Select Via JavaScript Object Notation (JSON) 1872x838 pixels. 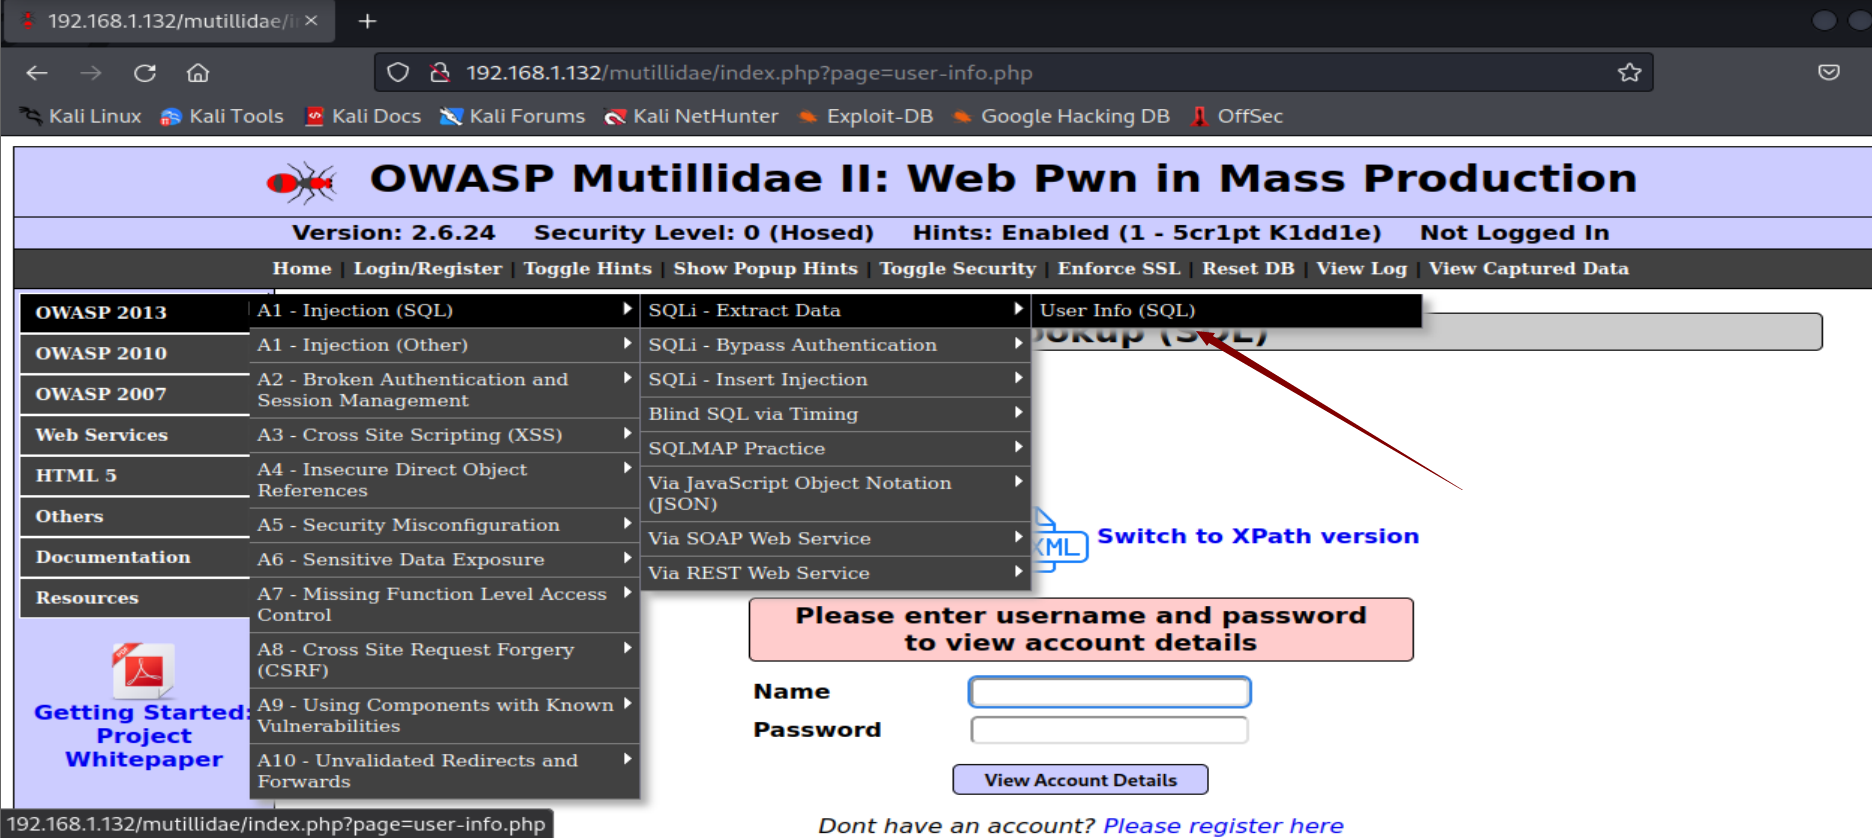coord(835,494)
